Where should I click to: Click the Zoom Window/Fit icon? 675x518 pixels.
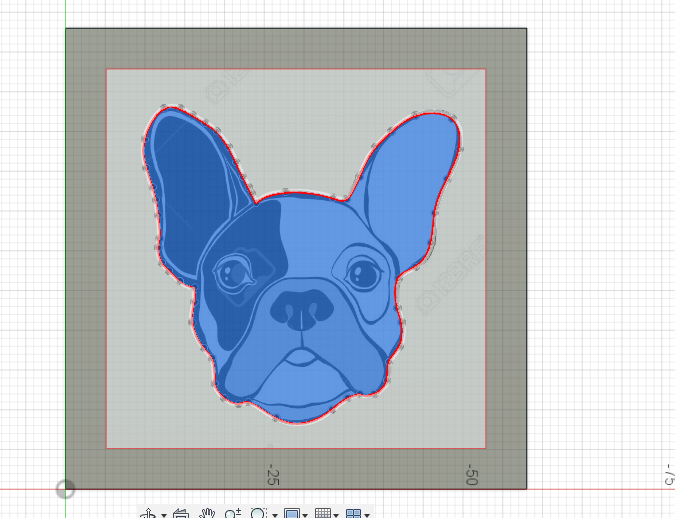(x=259, y=513)
